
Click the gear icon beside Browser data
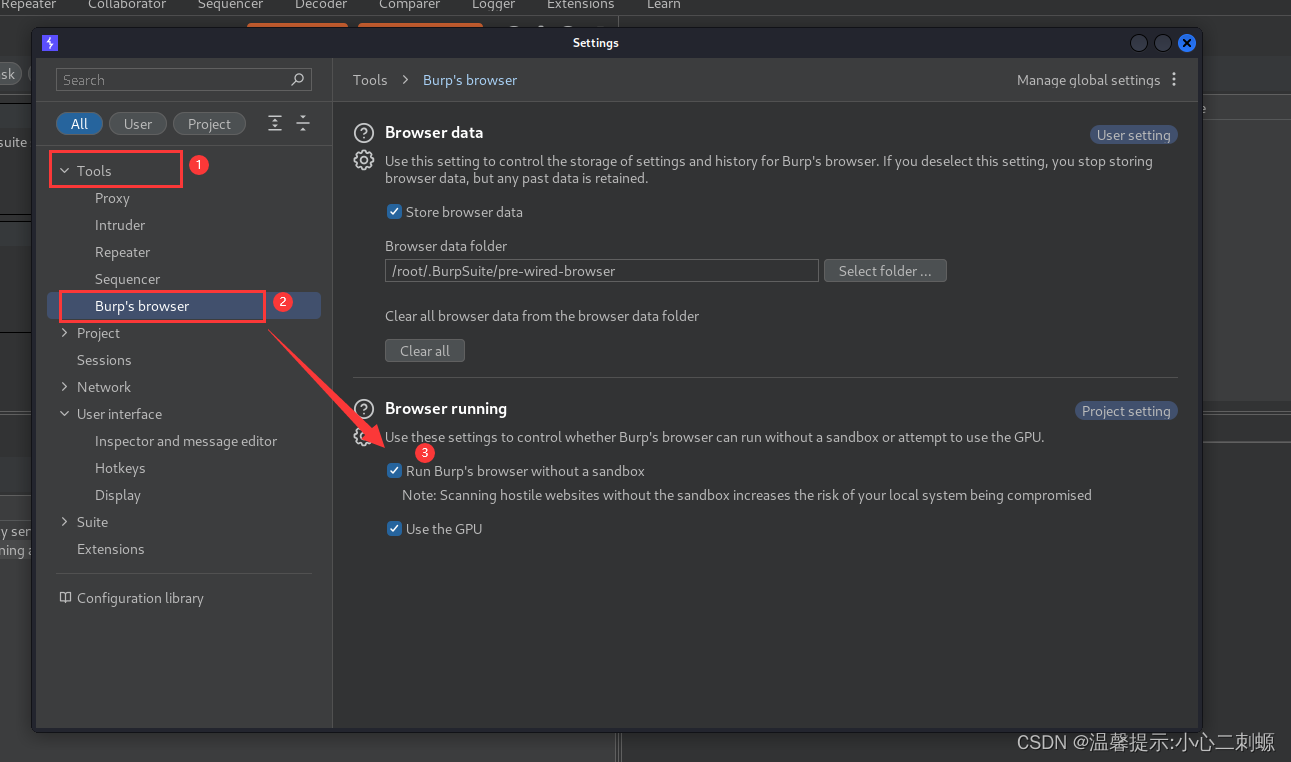364,160
